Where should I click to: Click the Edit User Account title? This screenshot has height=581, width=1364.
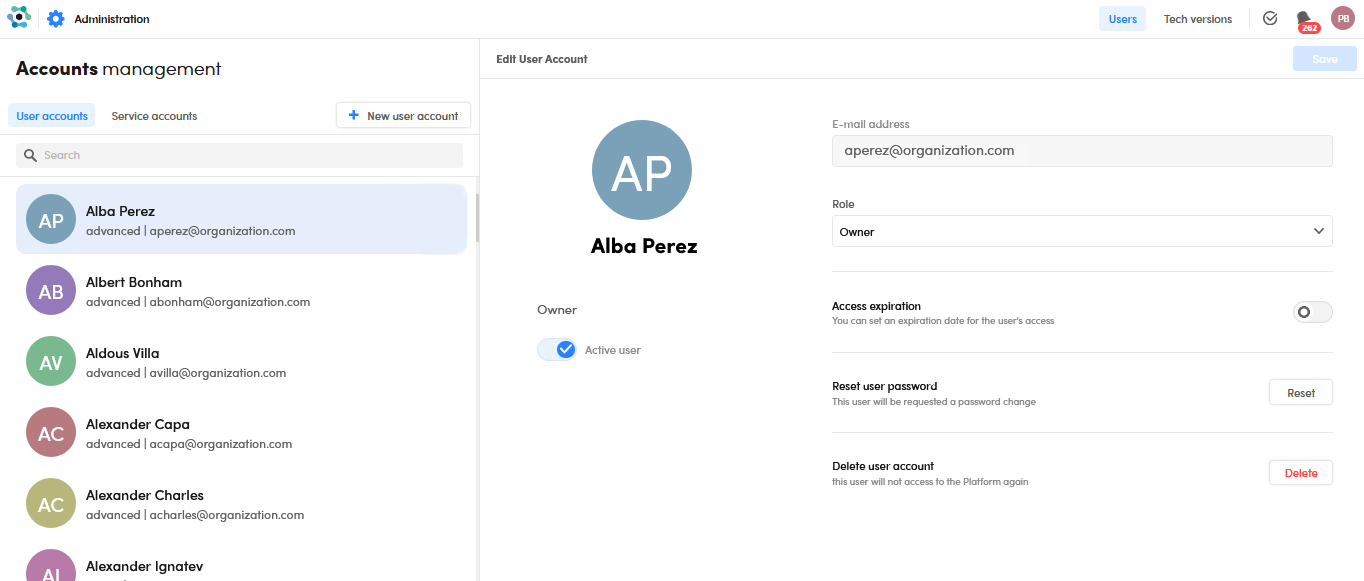pyautogui.click(x=542, y=59)
